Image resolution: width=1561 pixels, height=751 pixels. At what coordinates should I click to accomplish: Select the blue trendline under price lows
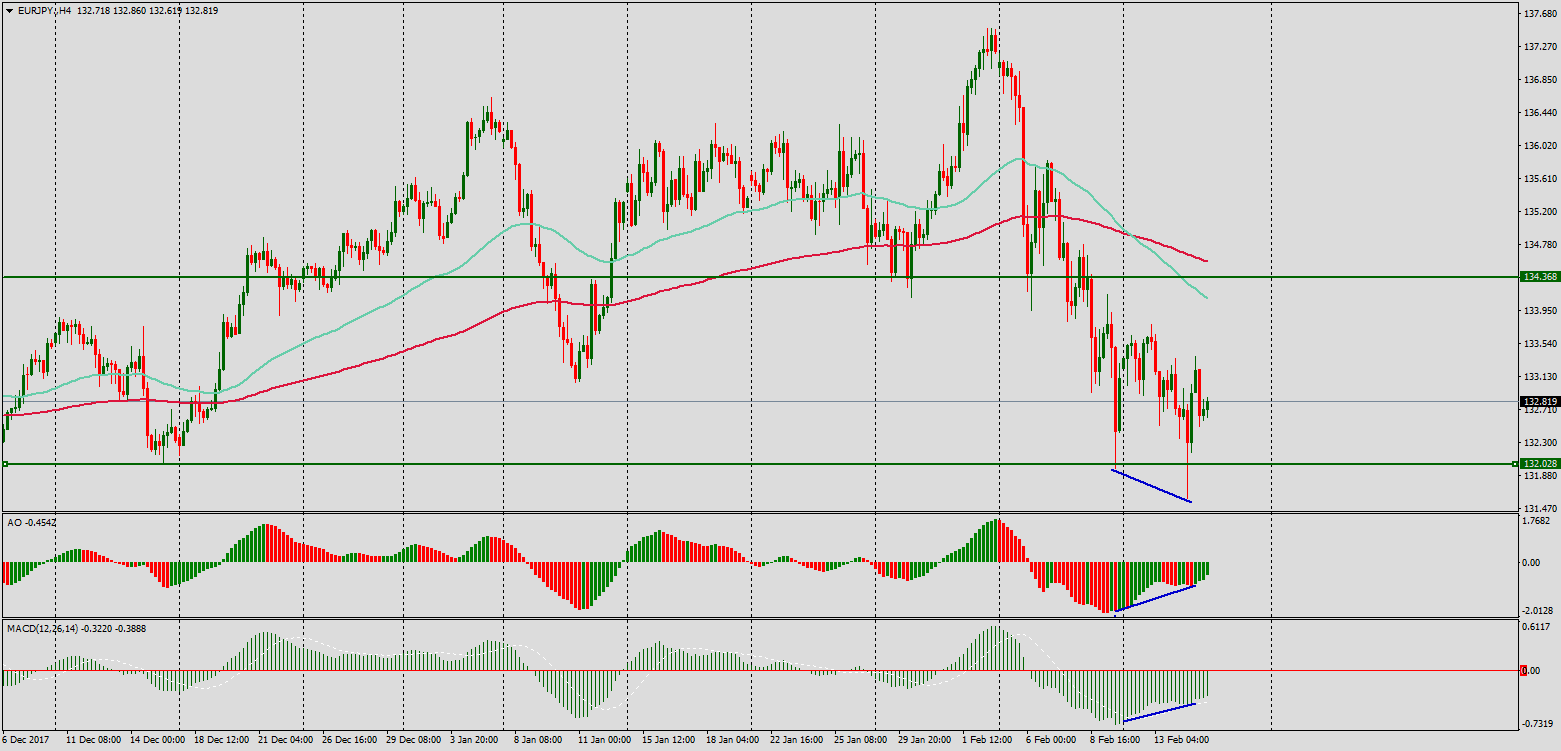pyautogui.click(x=1152, y=485)
